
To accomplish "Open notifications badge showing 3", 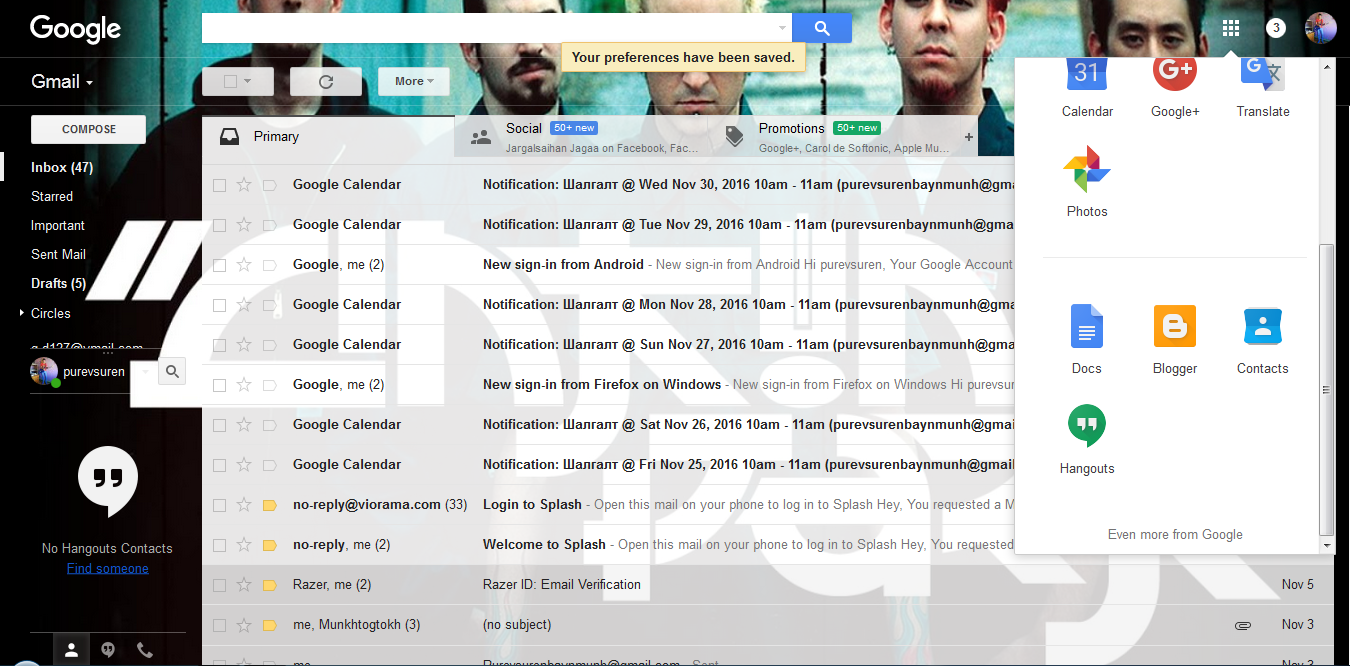I will click(x=1276, y=28).
